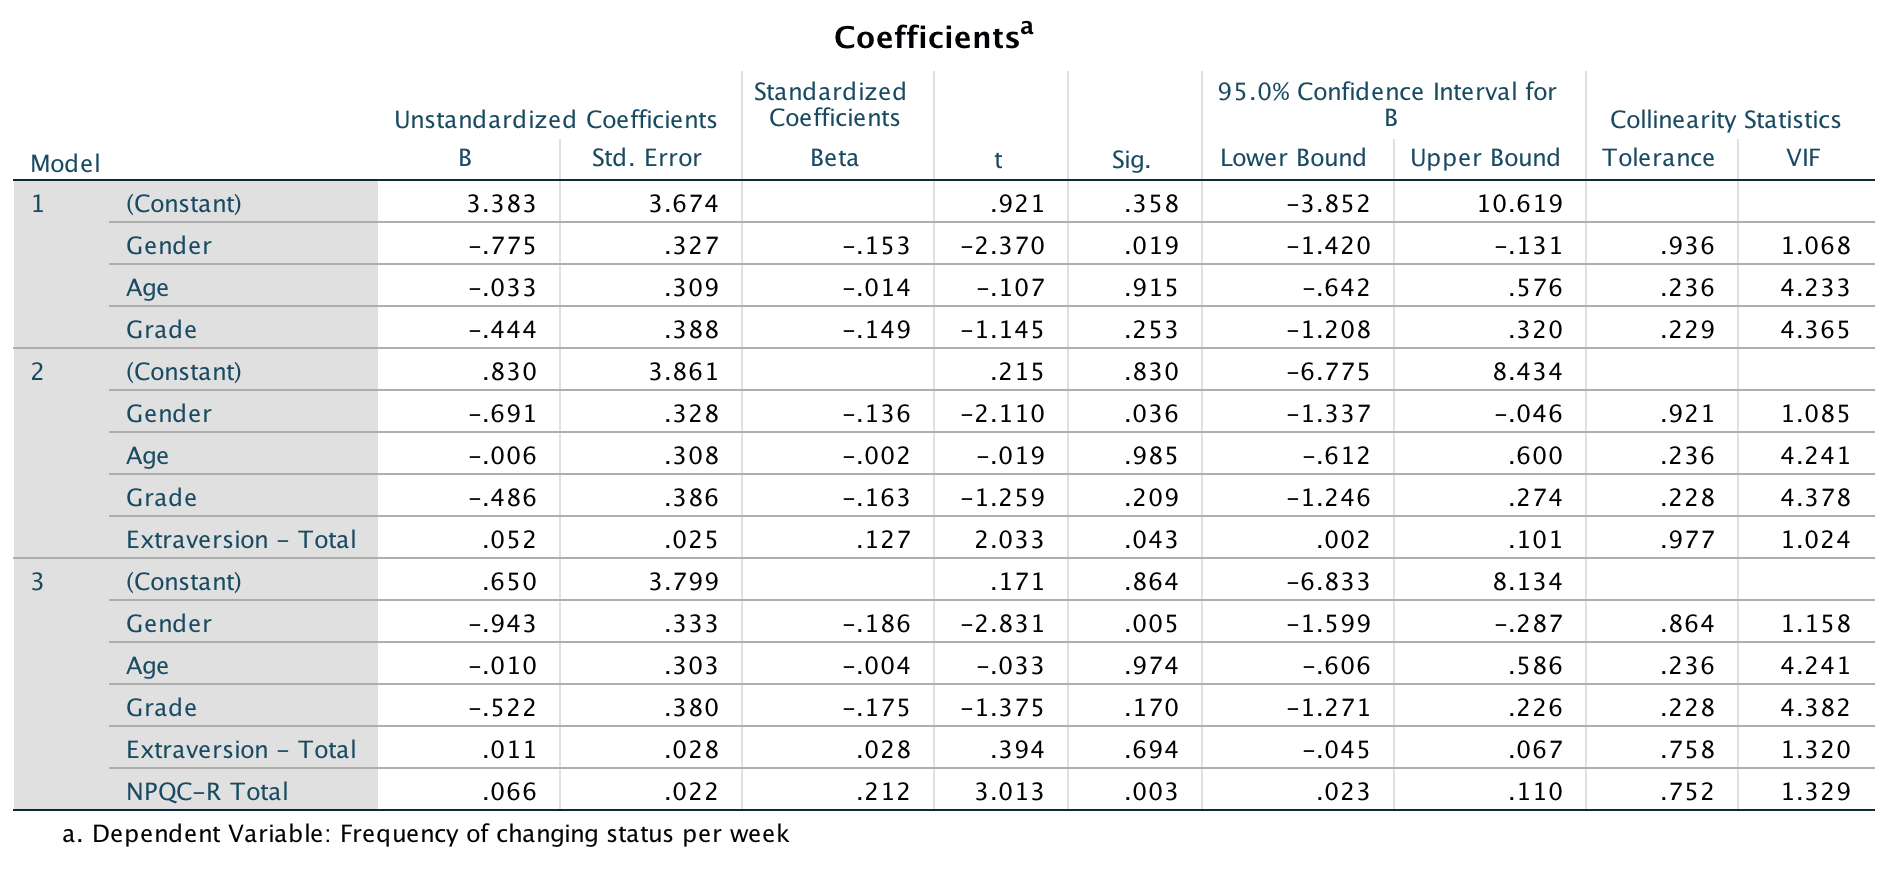
Task: Click Model 3 Grade VIF value 4.382
Action: coord(1815,708)
